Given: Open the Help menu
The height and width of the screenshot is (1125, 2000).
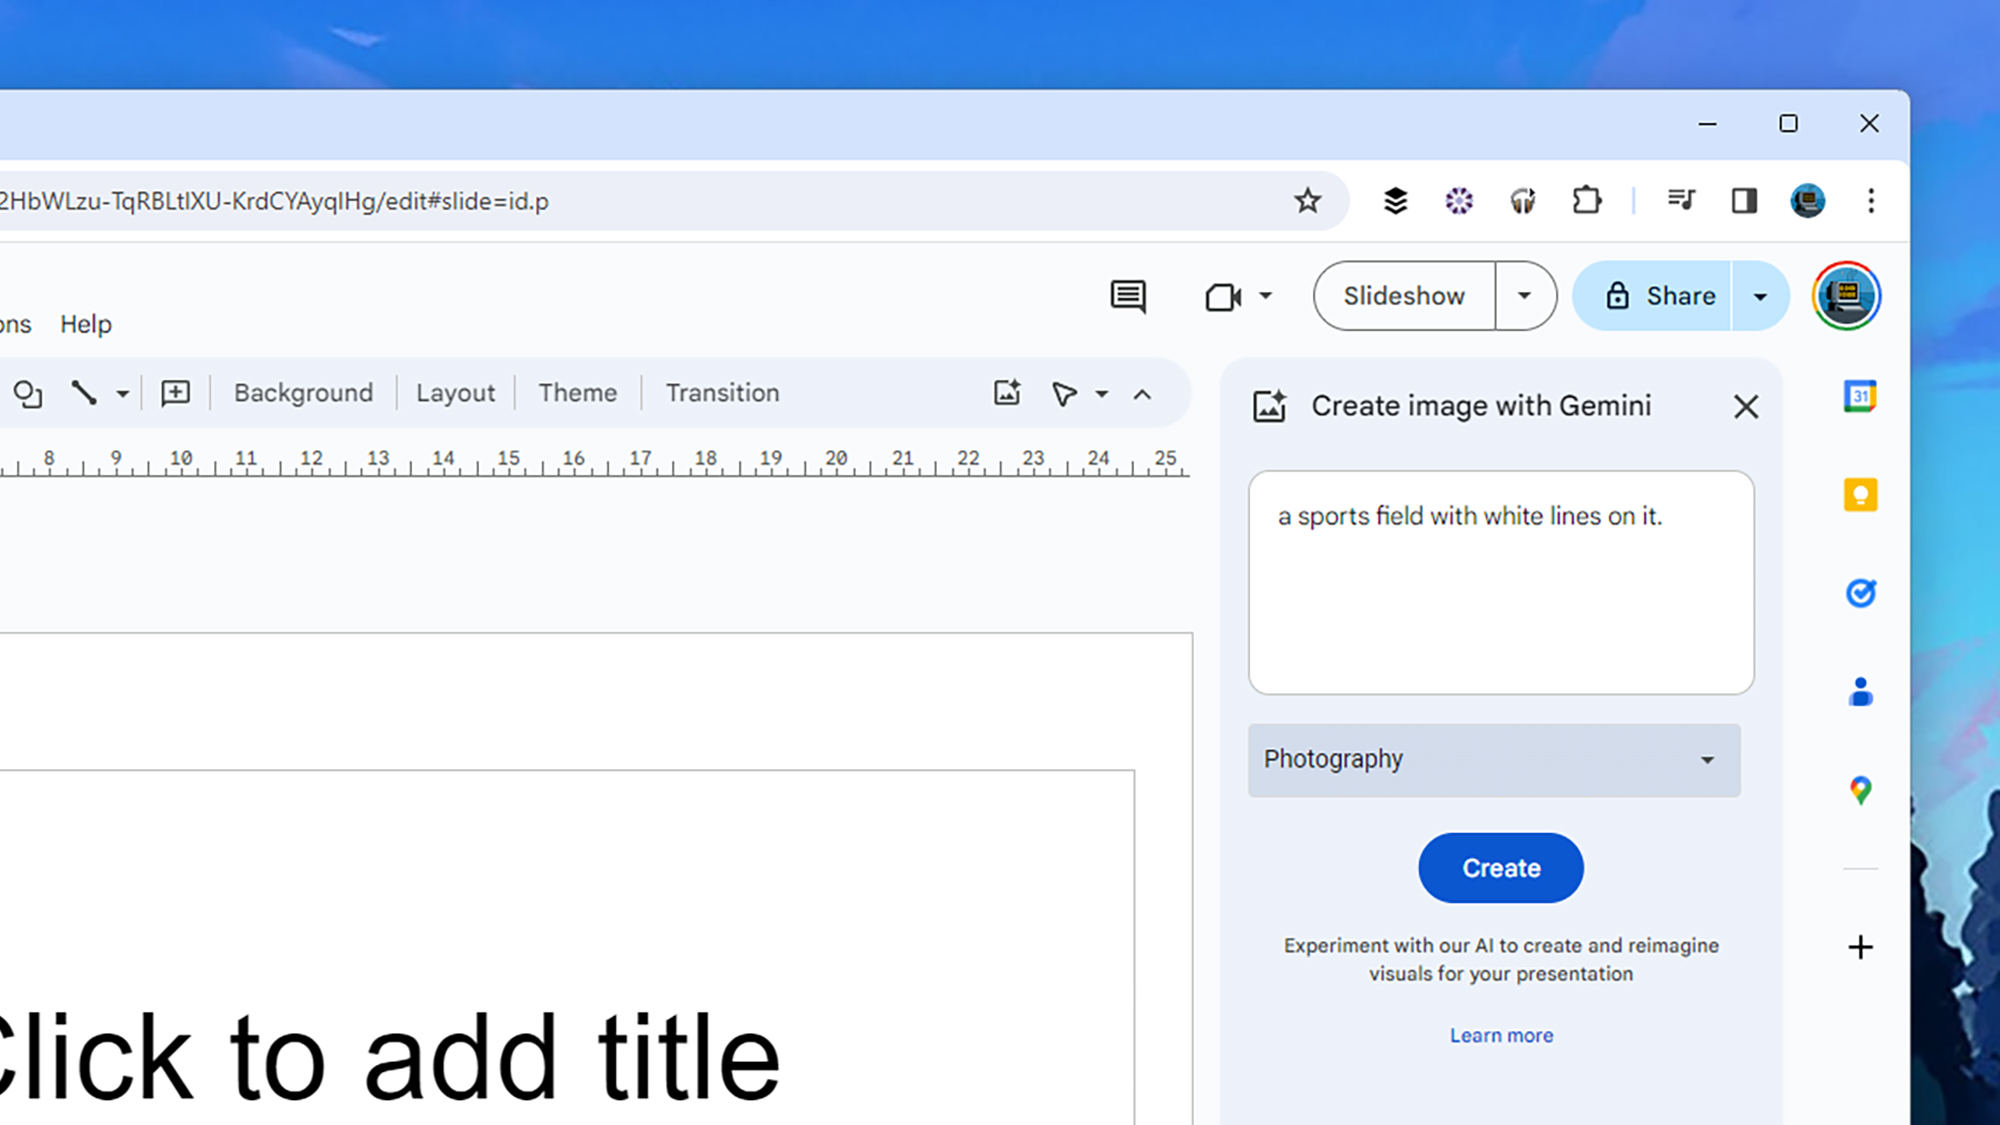Looking at the screenshot, I should [x=86, y=324].
